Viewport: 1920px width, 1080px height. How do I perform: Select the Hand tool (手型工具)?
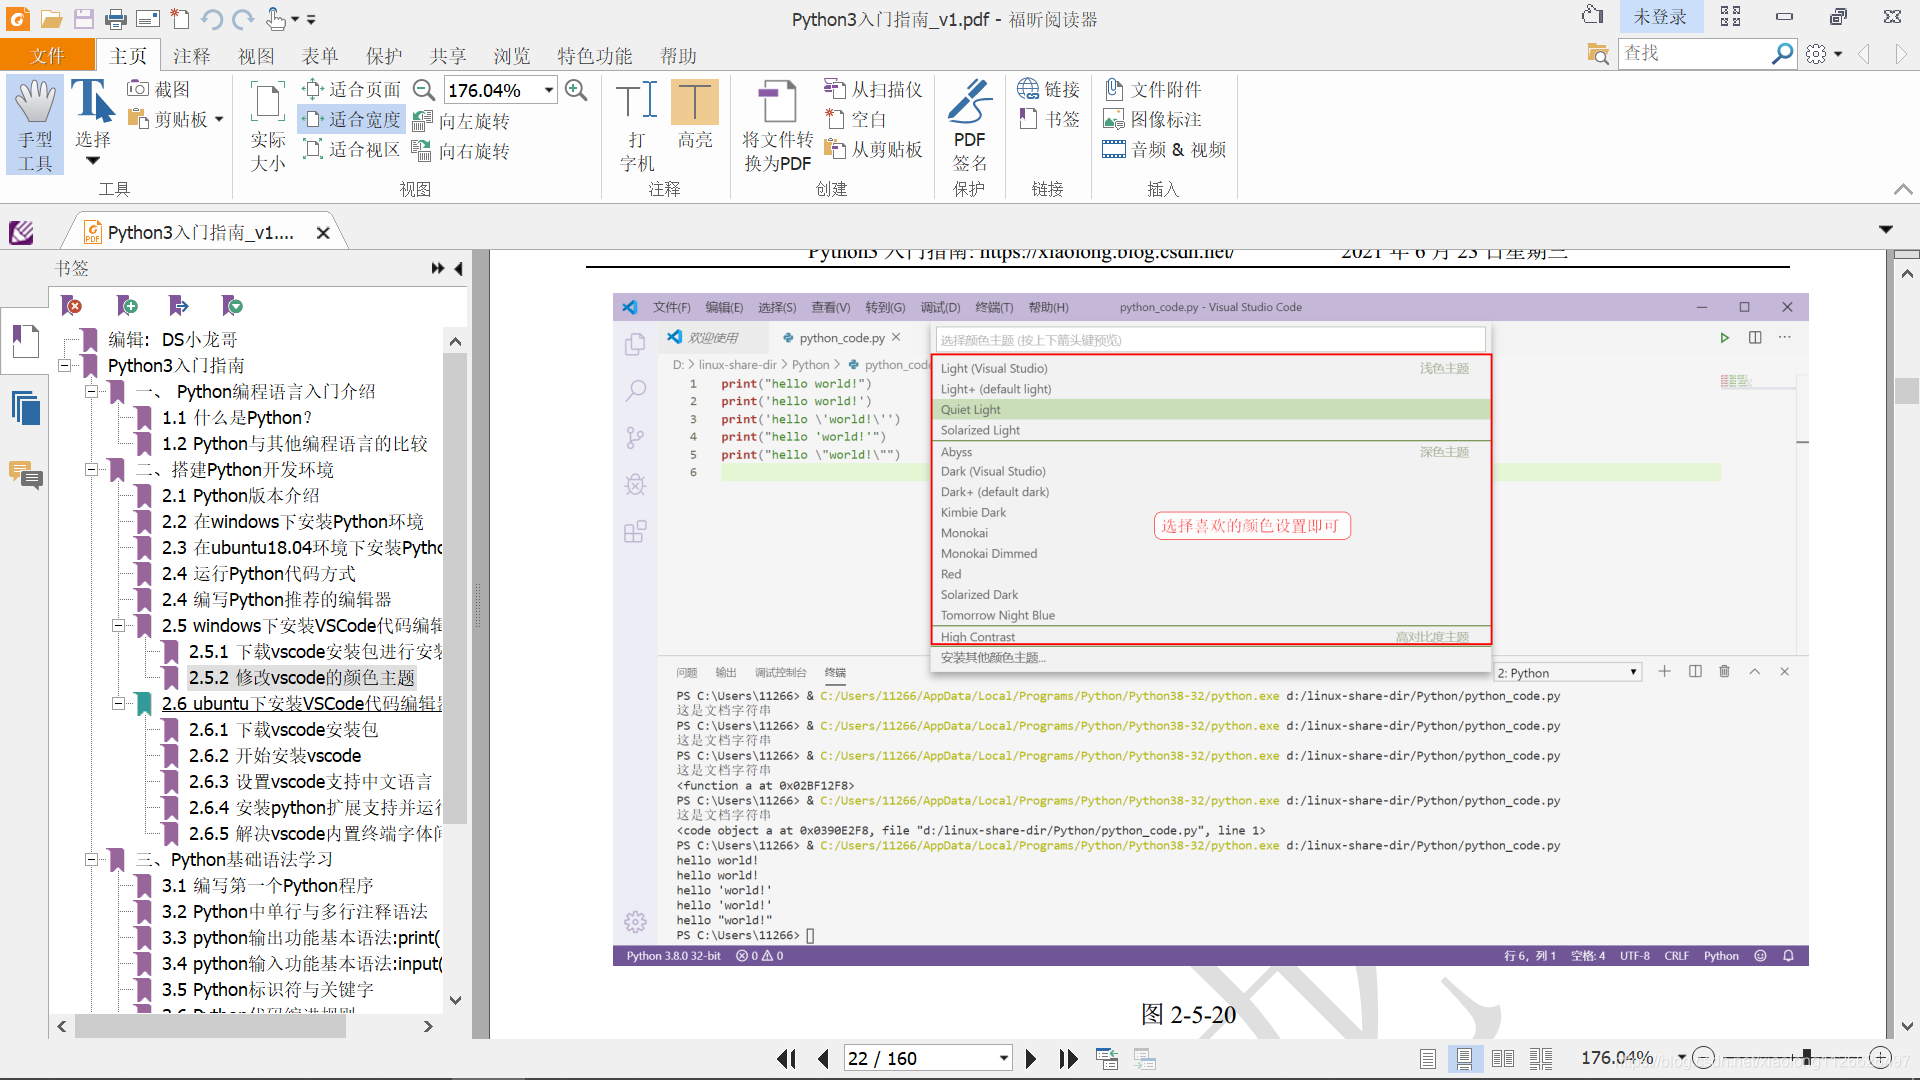[x=35, y=125]
